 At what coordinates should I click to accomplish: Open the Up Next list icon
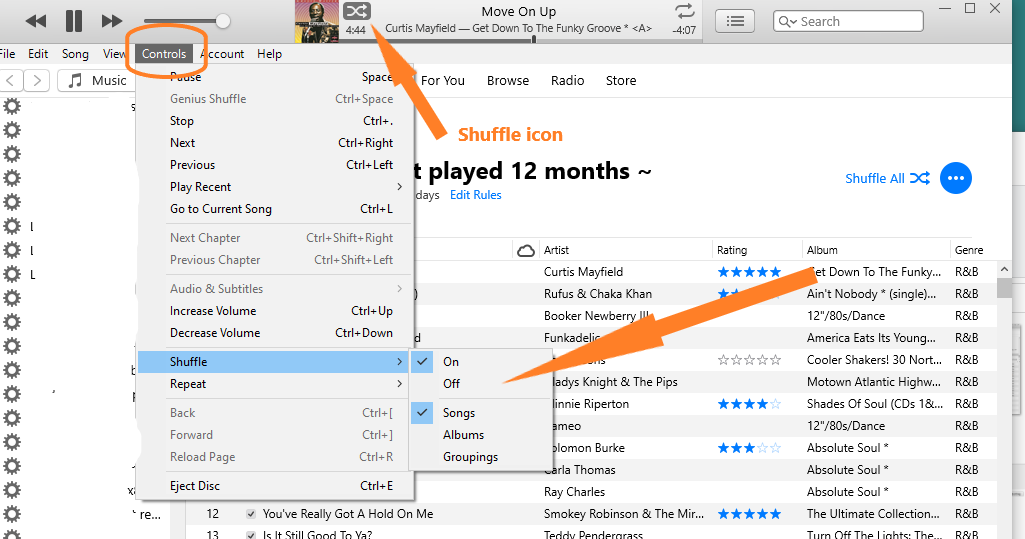(735, 22)
